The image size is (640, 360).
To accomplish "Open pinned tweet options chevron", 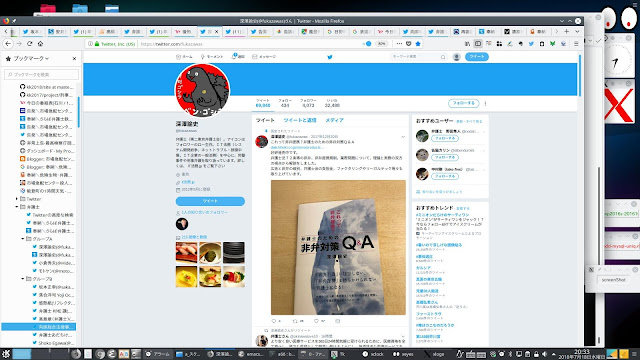I will [x=403, y=137].
